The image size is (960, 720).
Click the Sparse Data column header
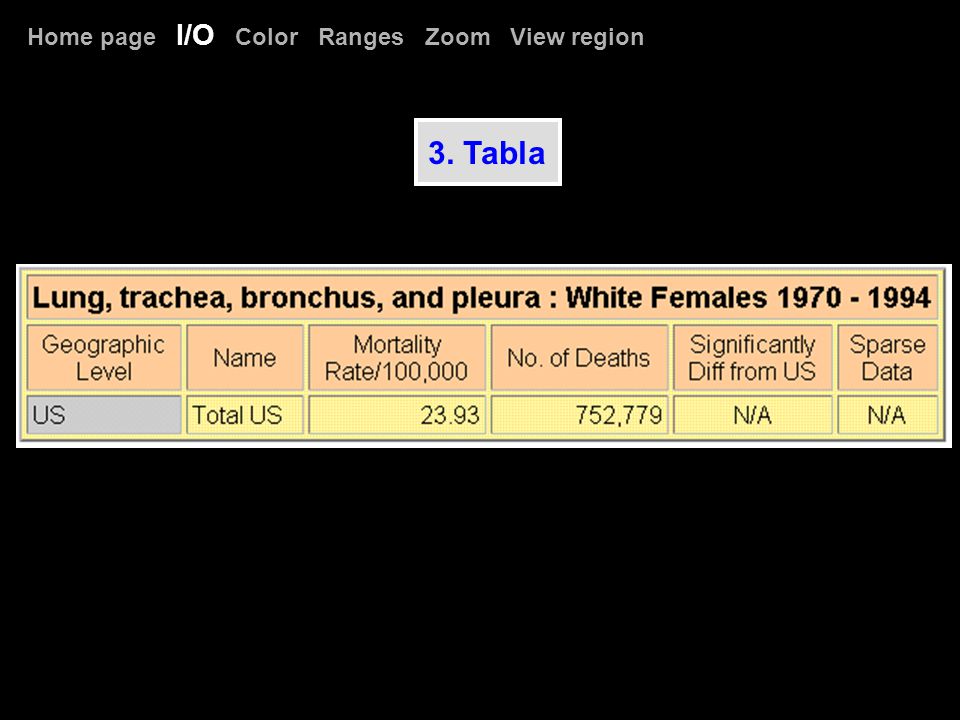coord(888,358)
